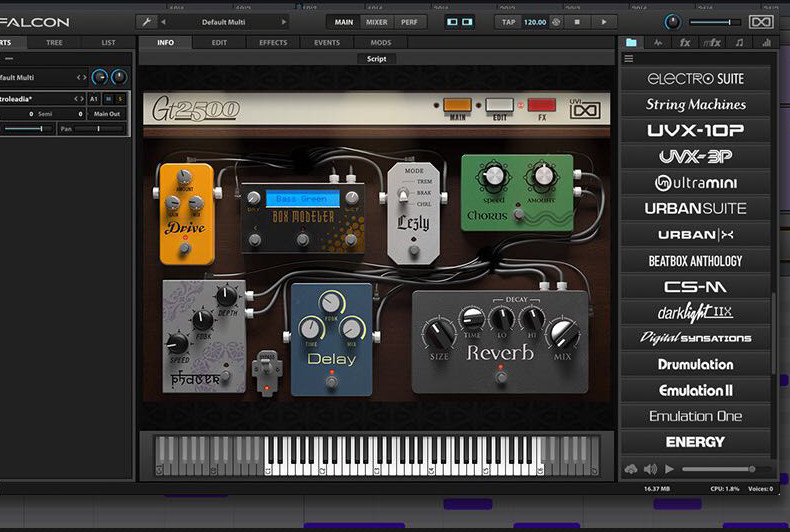Open the fx browser tab
This screenshot has height=532, width=790.
pos(685,43)
